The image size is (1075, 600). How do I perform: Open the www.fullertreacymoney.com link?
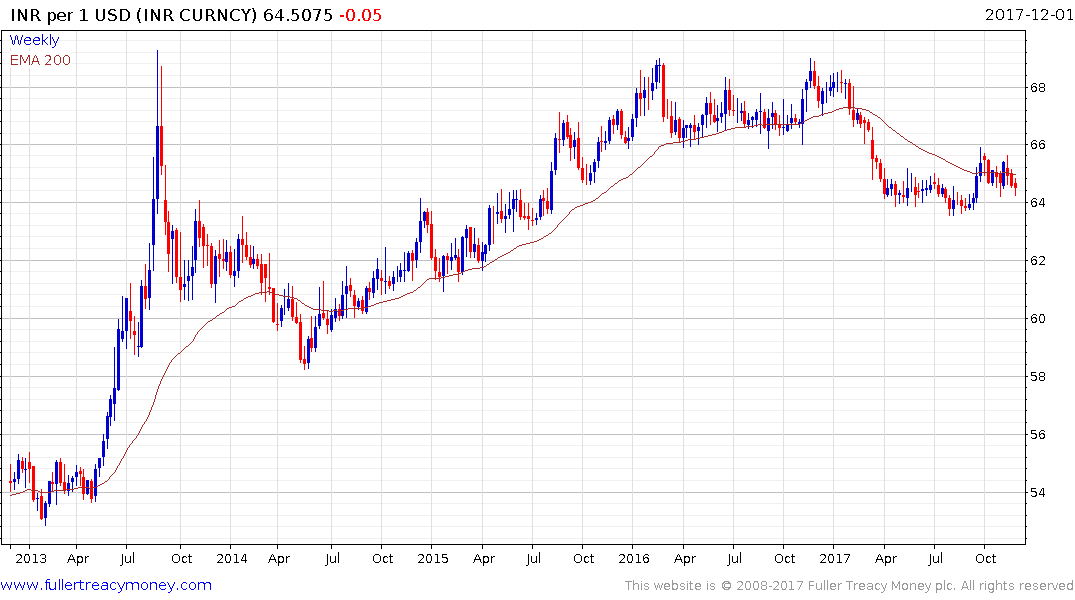pyautogui.click(x=106, y=585)
